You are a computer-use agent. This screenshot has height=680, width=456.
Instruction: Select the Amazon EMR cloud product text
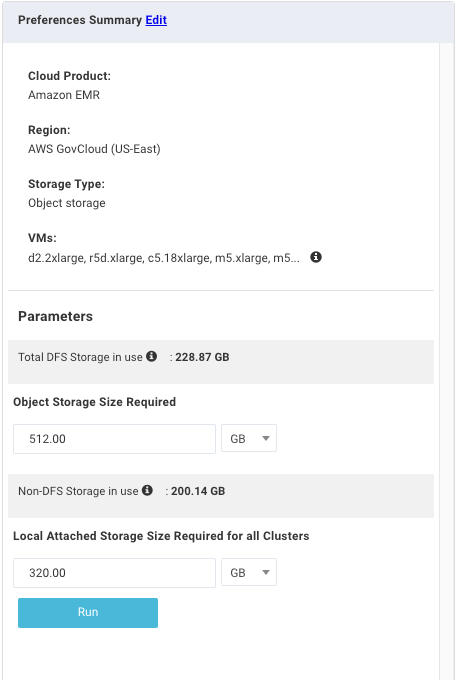point(64,95)
